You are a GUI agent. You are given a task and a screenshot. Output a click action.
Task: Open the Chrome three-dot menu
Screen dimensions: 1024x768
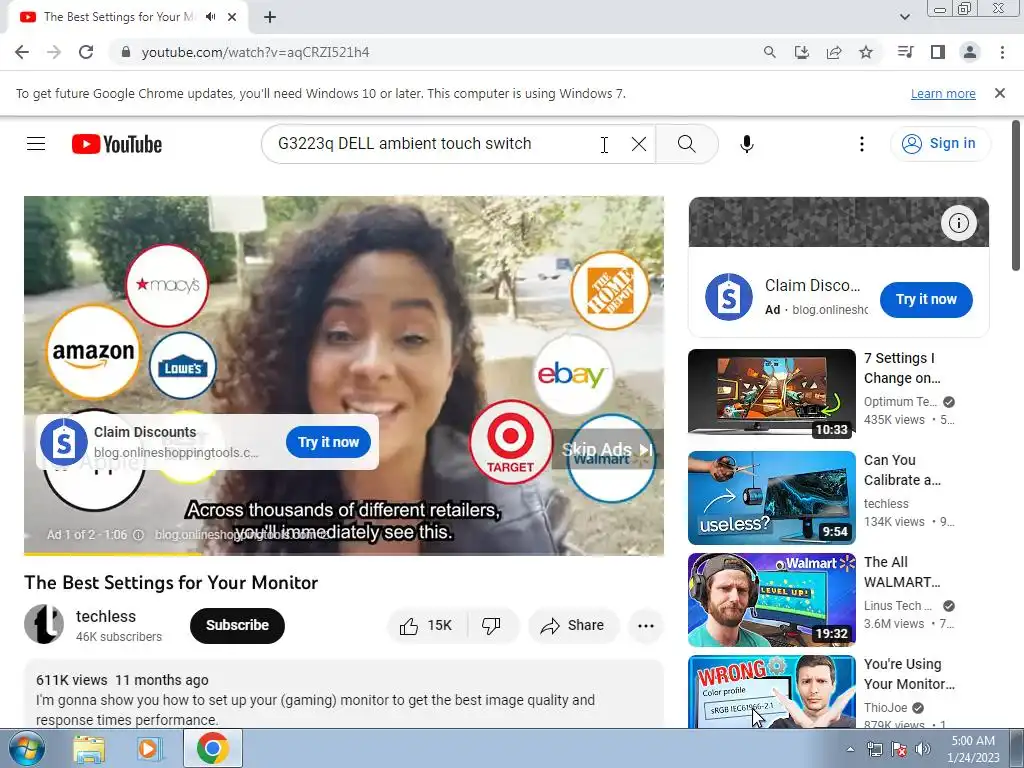(x=1002, y=52)
